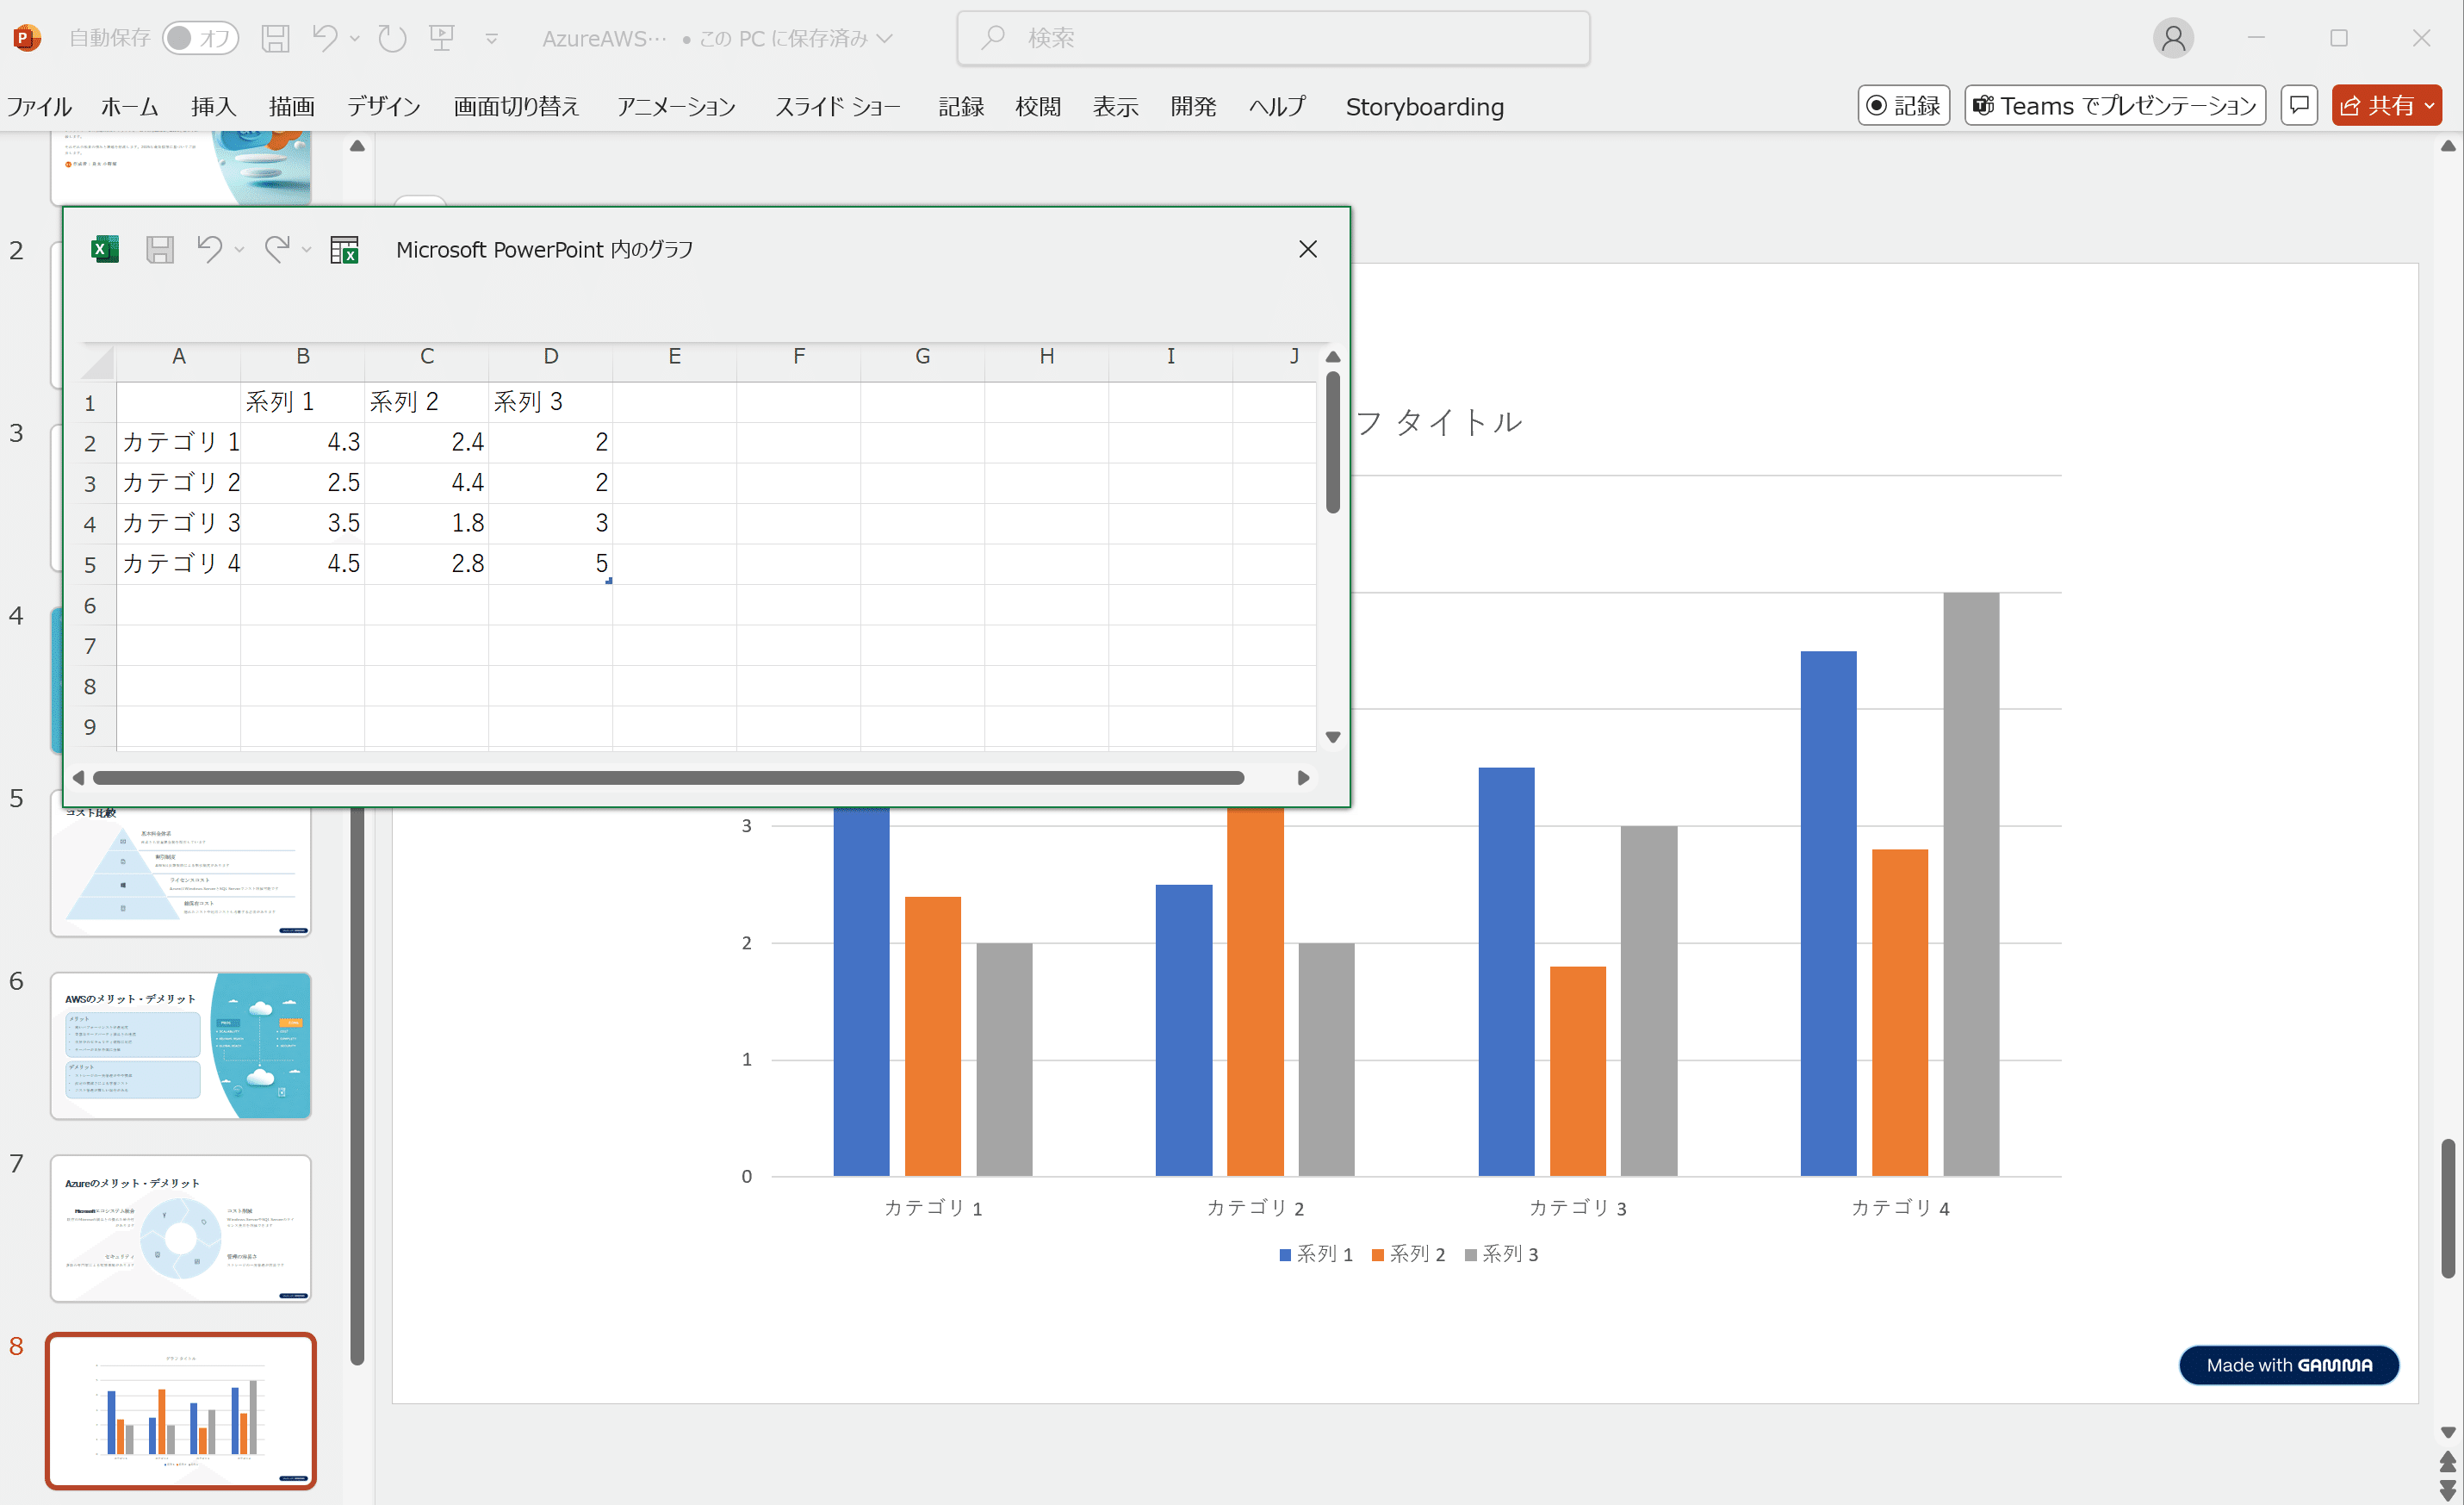Expand the Customize Quick Access Toolbar dropdown
This screenshot has height=1505, width=2464.
coord(491,38)
